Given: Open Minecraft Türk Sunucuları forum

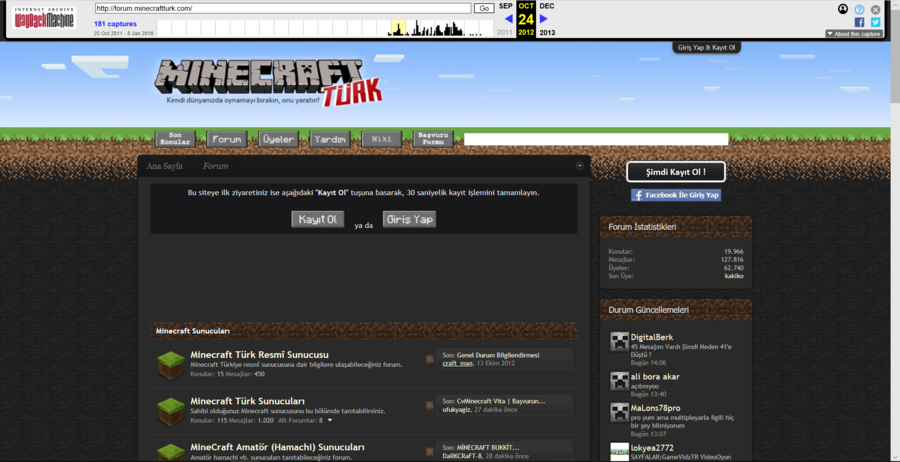Looking at the screenshot, I should tap(247, 401).
